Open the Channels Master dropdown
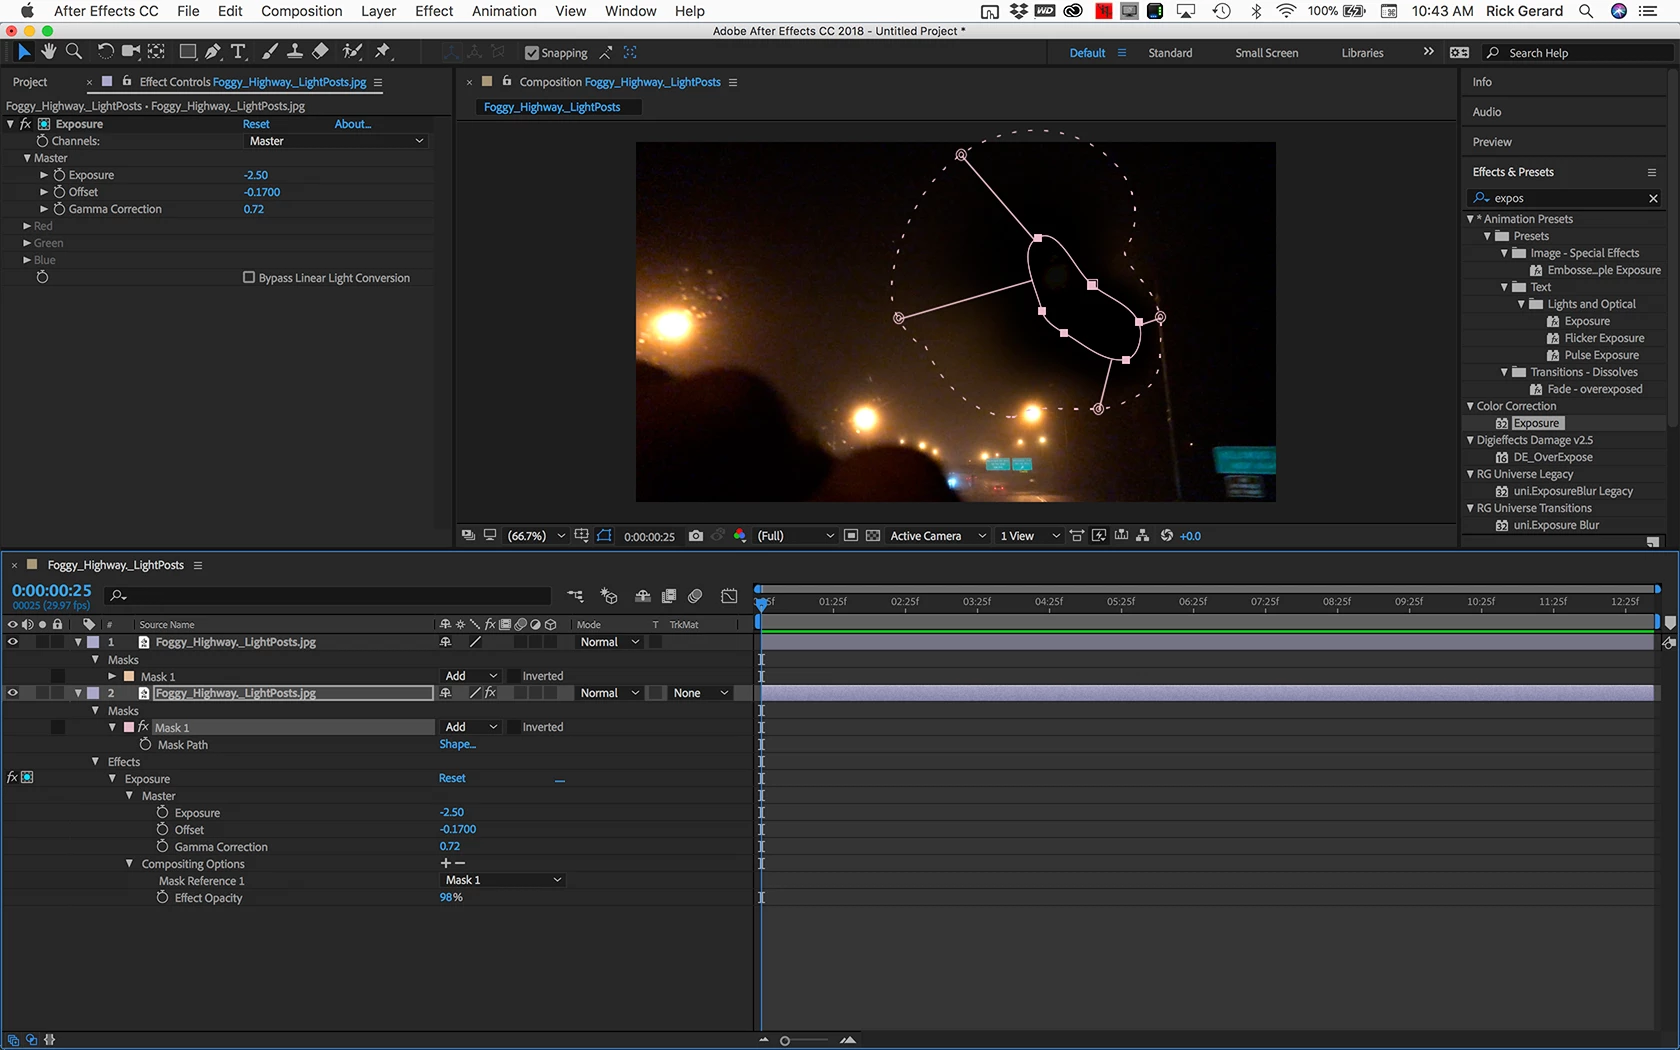1680x1050 pixels. tap(336, 141)
